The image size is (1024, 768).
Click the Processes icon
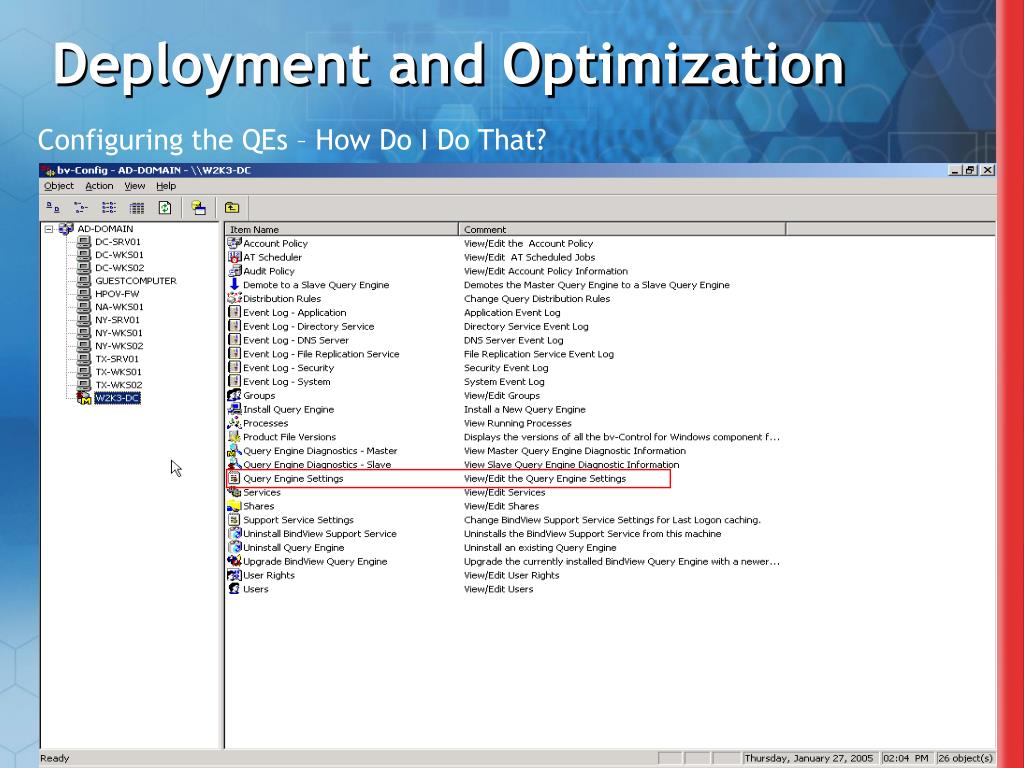point(234,423)
